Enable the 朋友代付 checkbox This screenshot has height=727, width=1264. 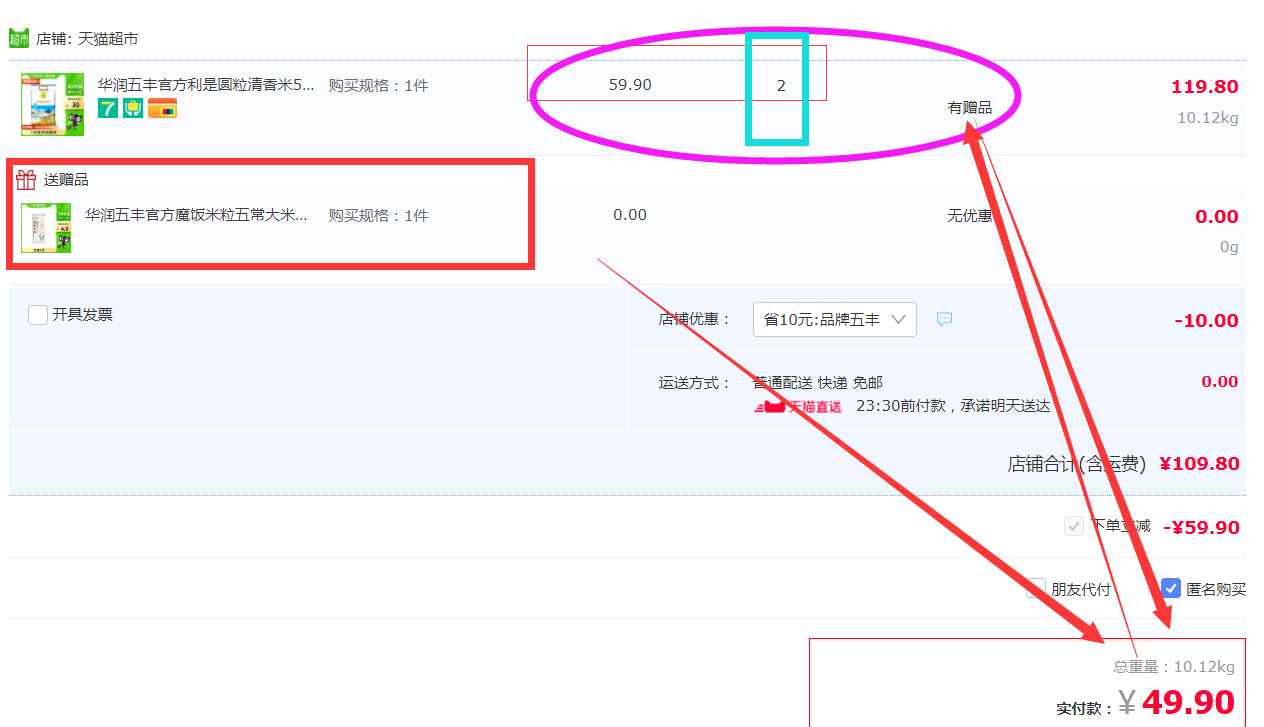click(1036, 588)
